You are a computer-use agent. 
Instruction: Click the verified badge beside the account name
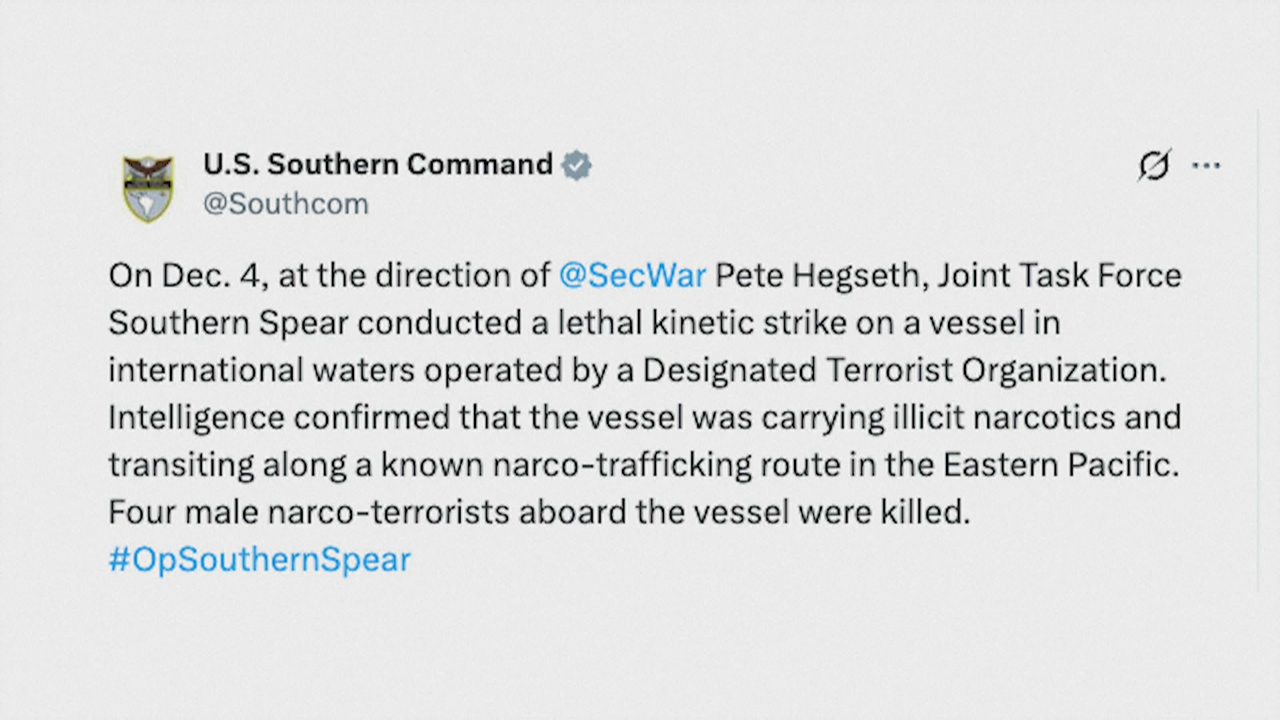[x=576, y=165]
